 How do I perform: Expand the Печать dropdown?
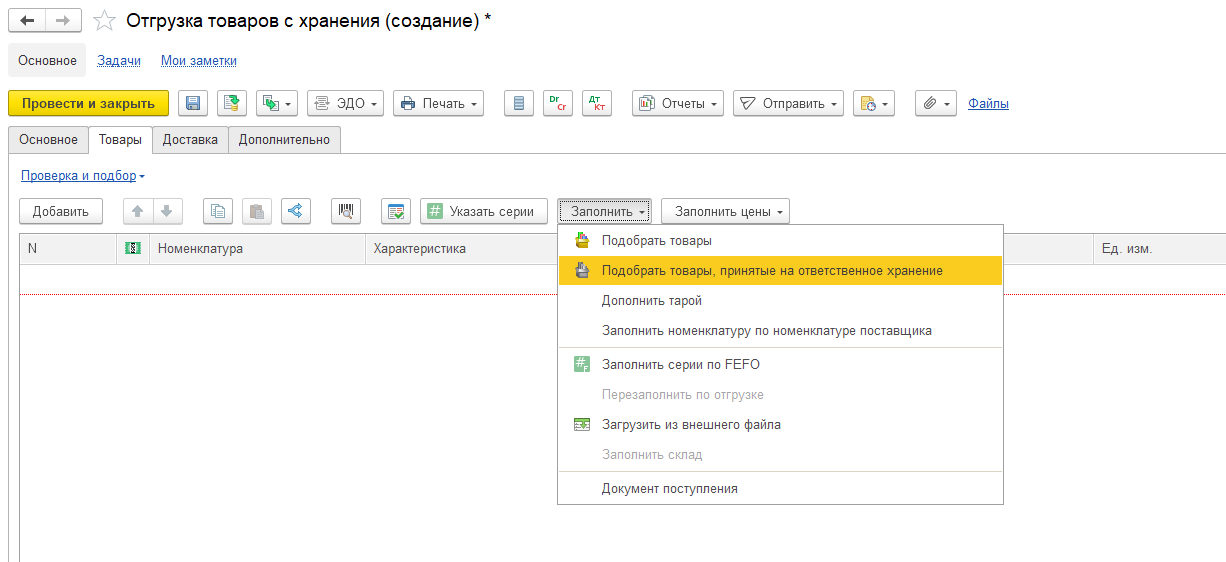[439, 103]
